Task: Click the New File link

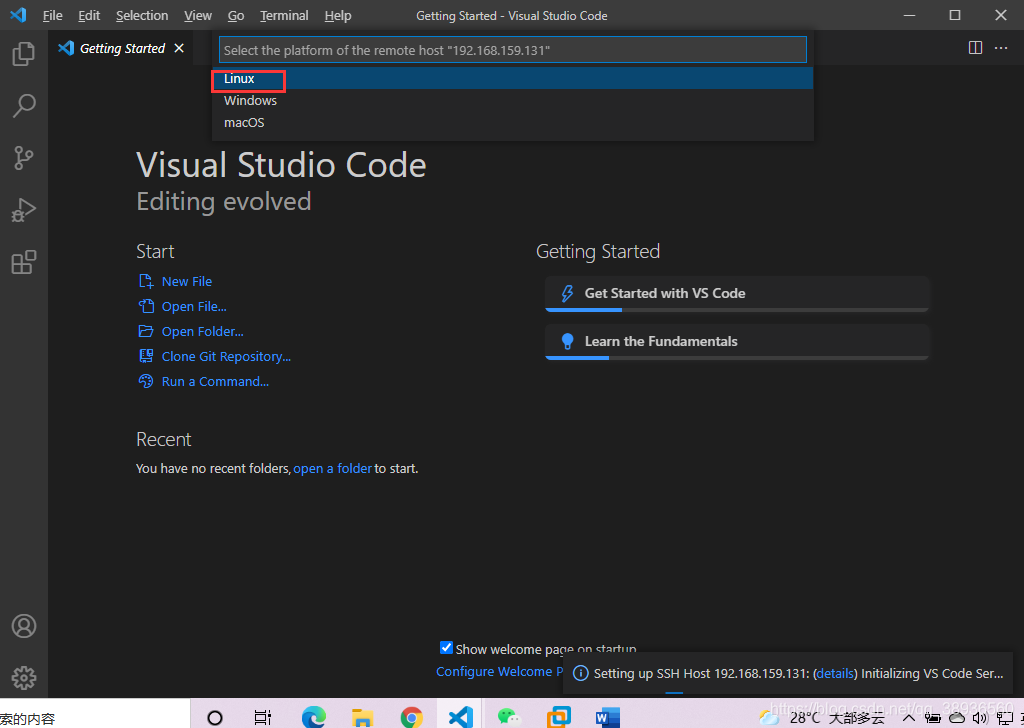Action: click(187, 281)
